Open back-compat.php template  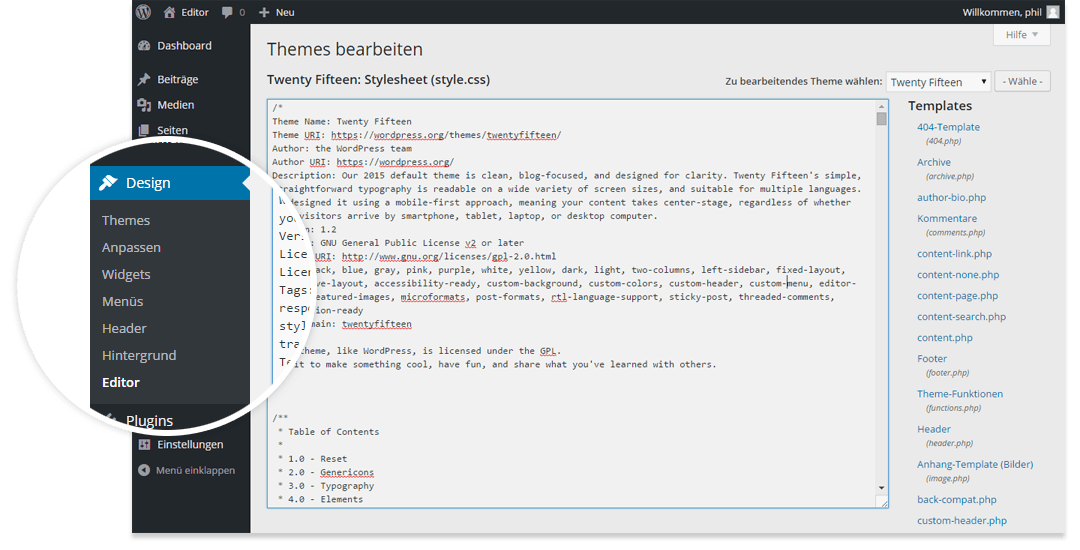[956, 500]
